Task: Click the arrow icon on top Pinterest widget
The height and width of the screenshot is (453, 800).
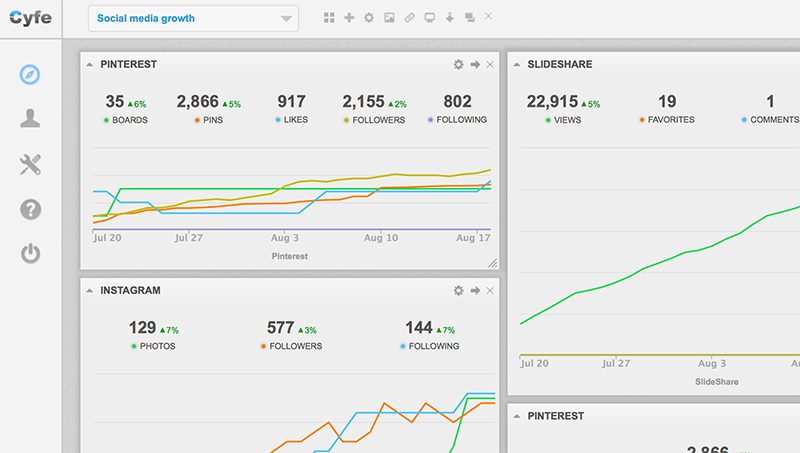Action: (x=475, y=64)
